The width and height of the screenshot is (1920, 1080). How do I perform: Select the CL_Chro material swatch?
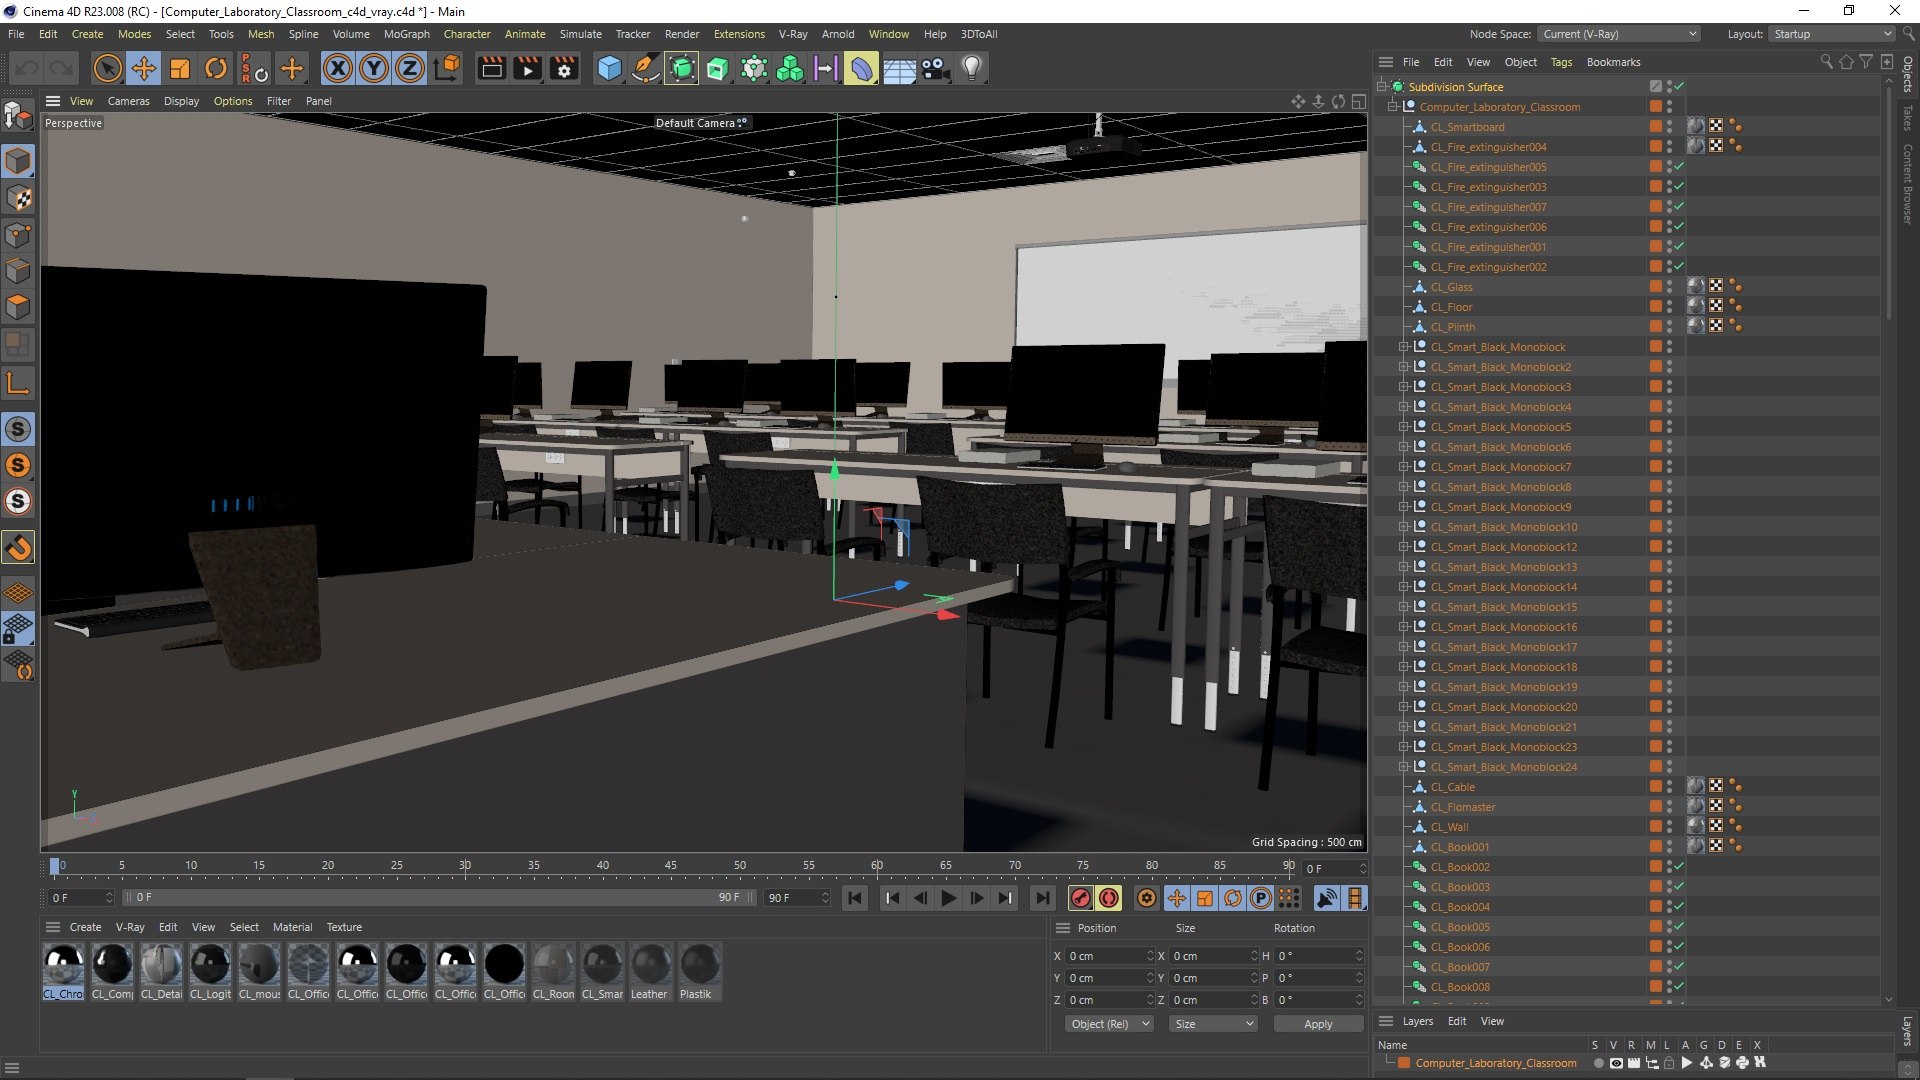(x=63, y=971)
